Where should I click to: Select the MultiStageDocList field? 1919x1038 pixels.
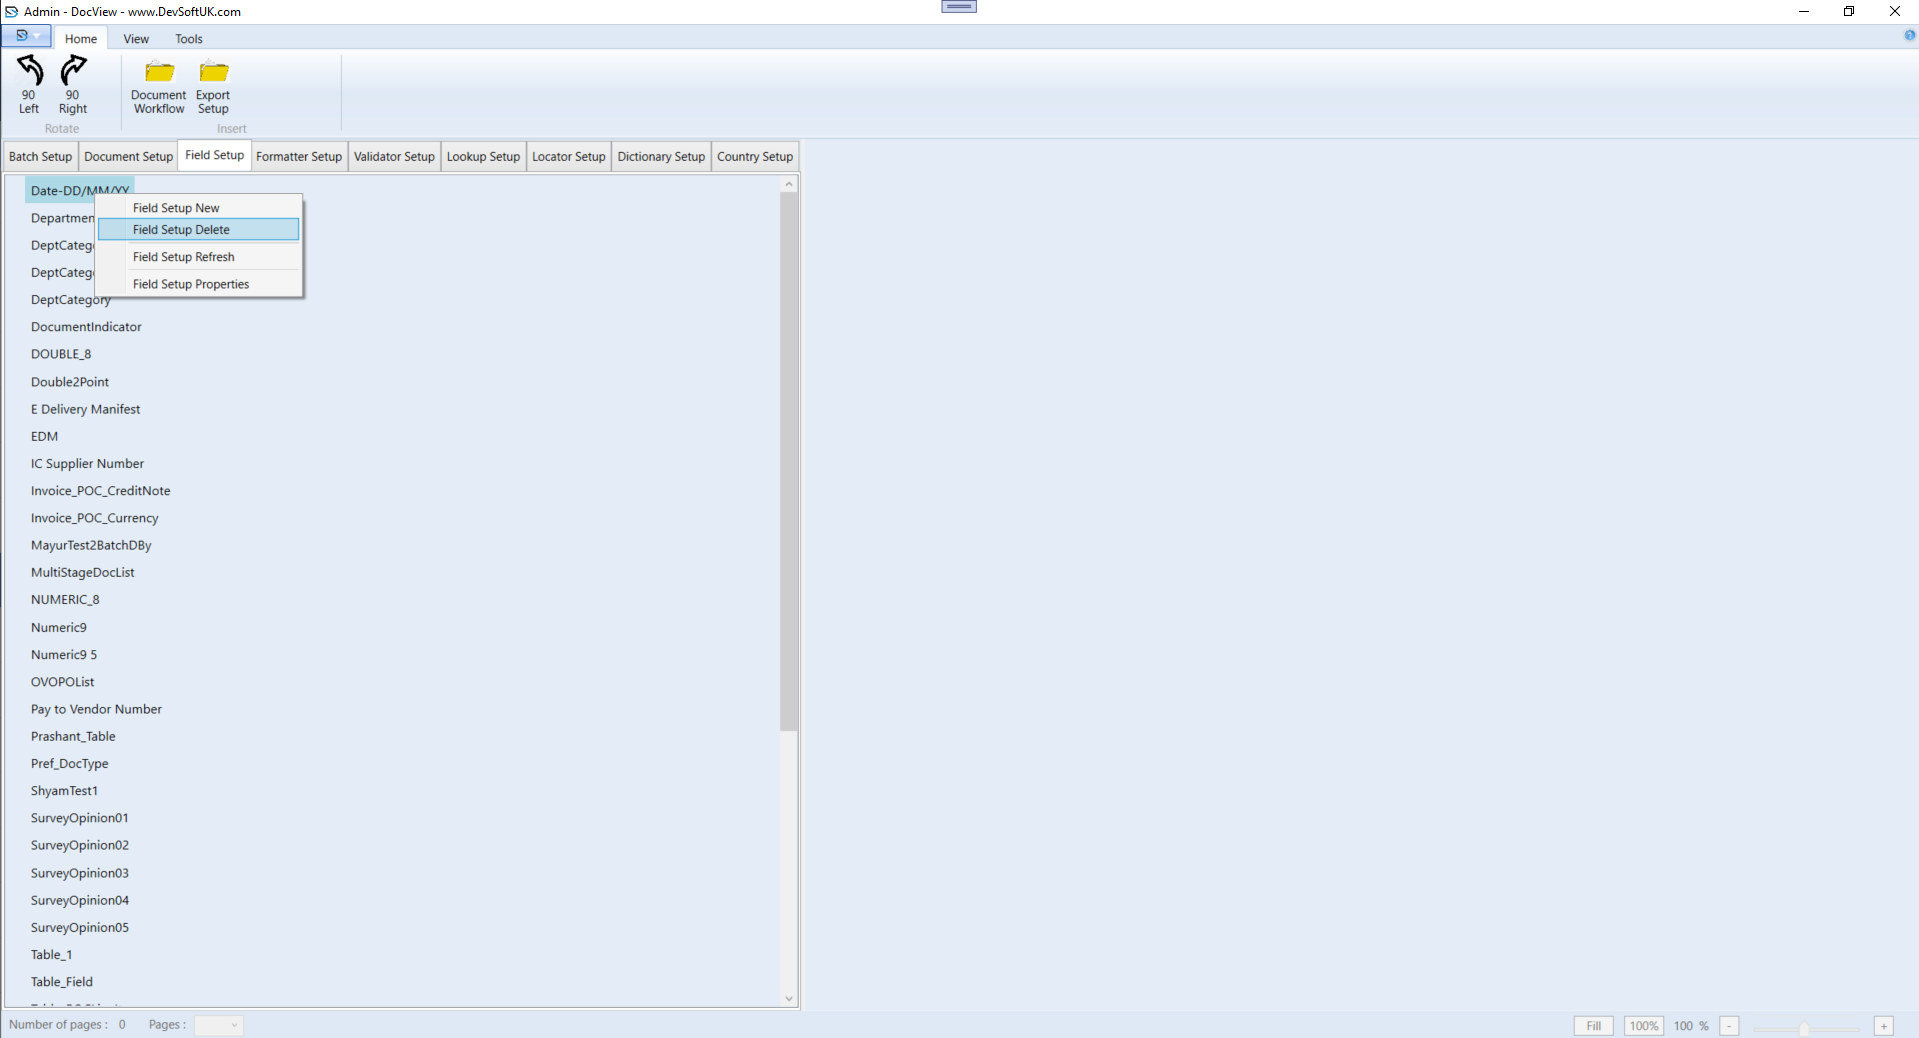(x=82, y=573)
